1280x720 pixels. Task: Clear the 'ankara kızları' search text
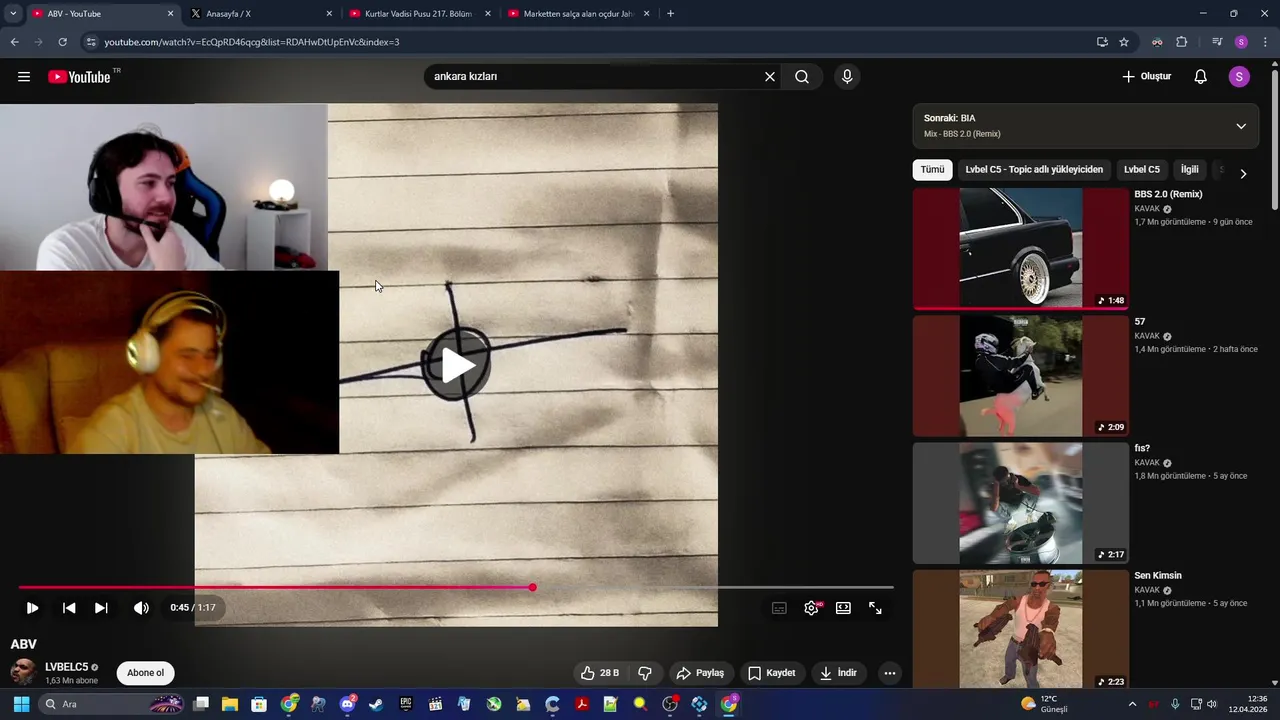click(x=770, y=77)
